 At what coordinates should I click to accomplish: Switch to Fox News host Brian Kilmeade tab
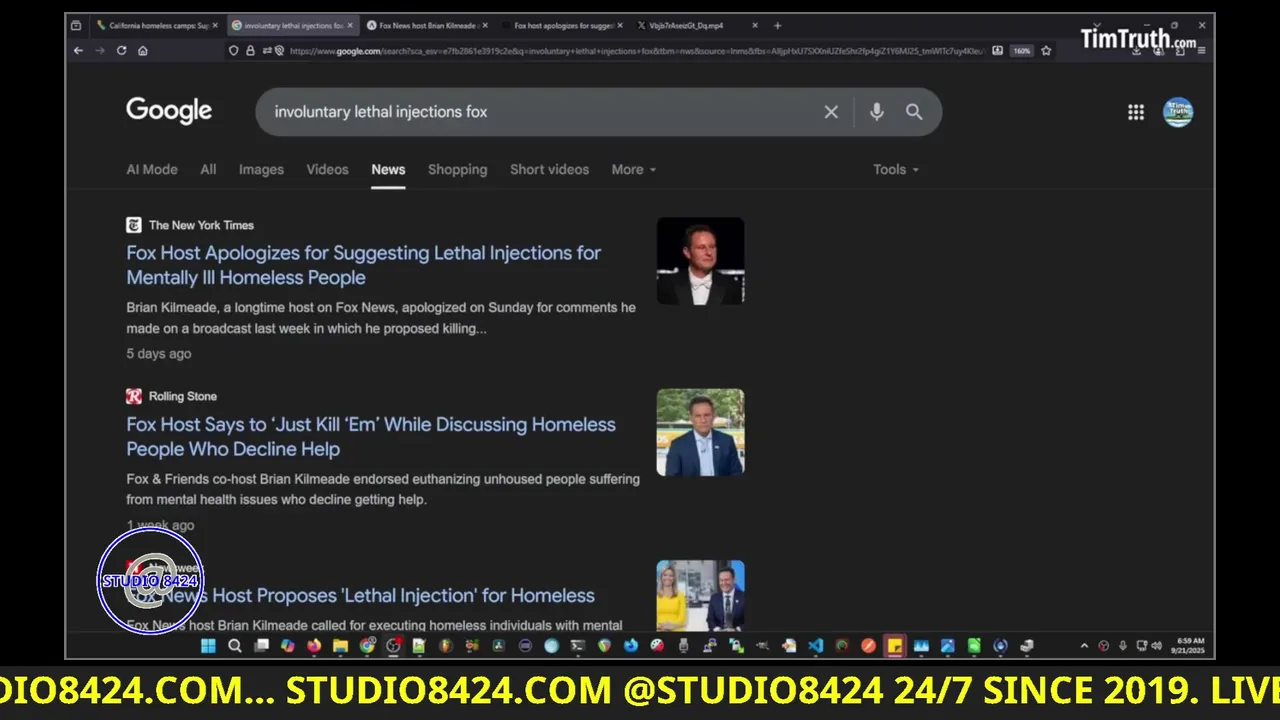[425, 25]
